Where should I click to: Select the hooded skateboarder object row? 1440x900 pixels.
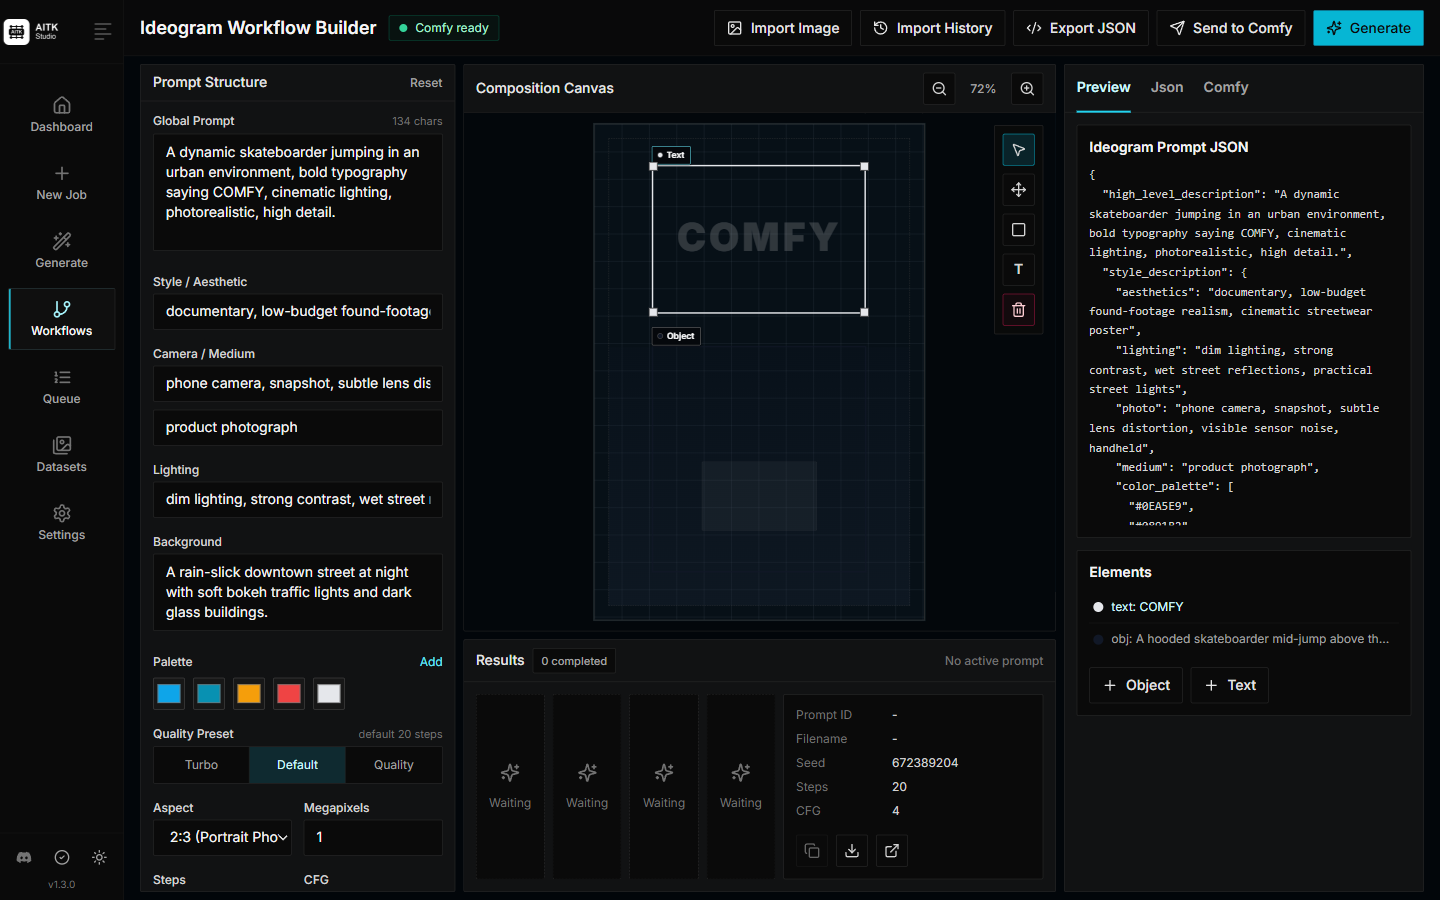1243,639
